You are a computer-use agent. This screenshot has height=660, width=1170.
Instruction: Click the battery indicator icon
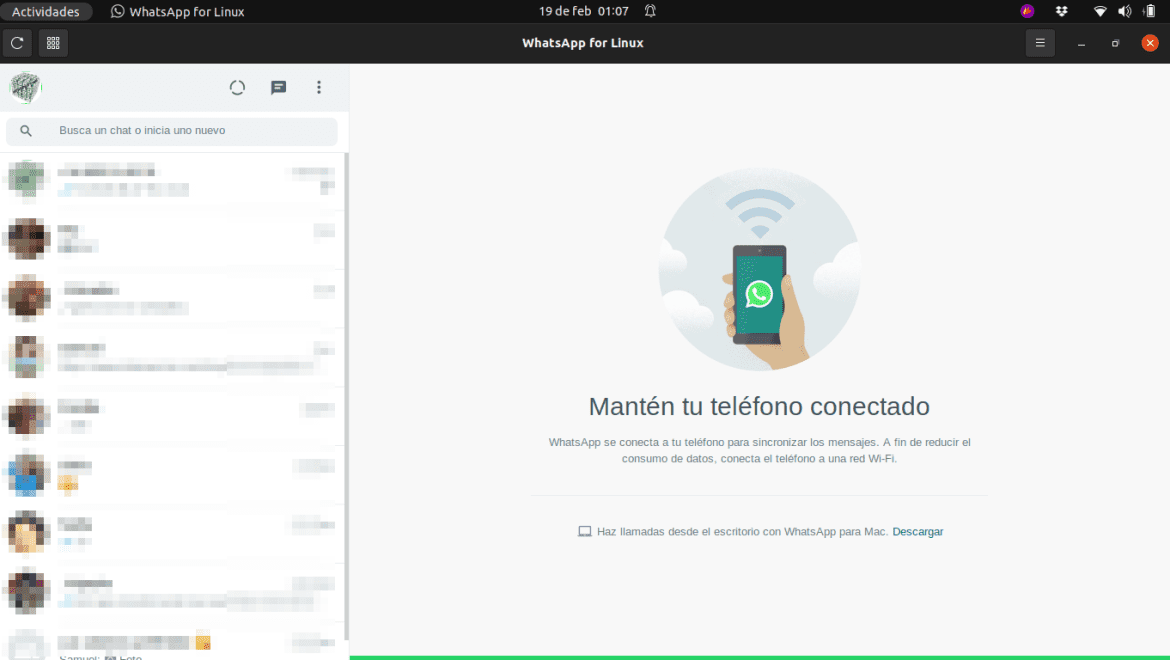(x=1150, y=11)
